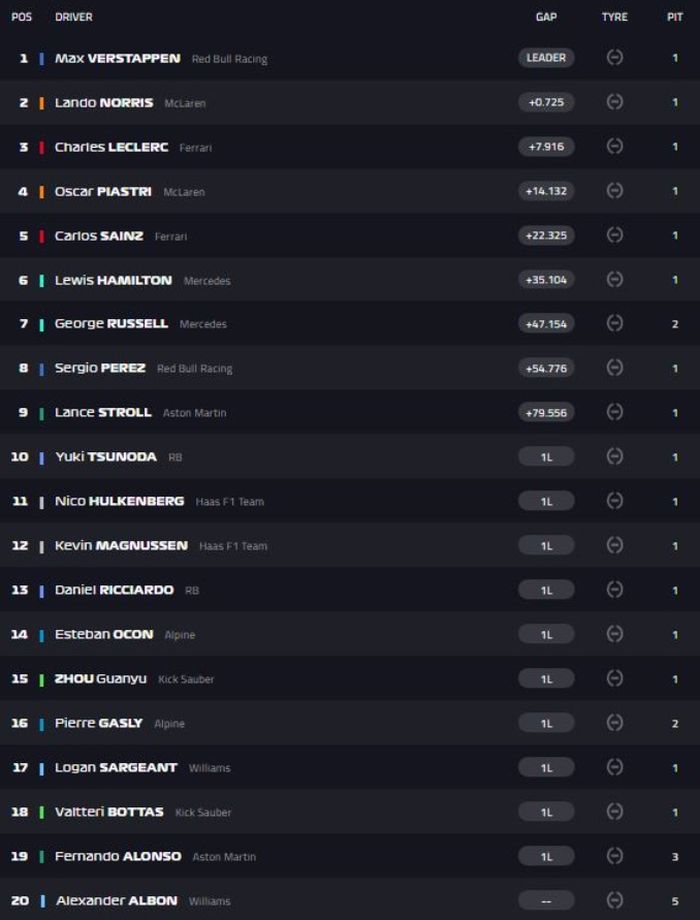Click the tyre icon for Zhou Guanyu
Image resolution: width=700 pixels, height=920 pixels.
615,678
